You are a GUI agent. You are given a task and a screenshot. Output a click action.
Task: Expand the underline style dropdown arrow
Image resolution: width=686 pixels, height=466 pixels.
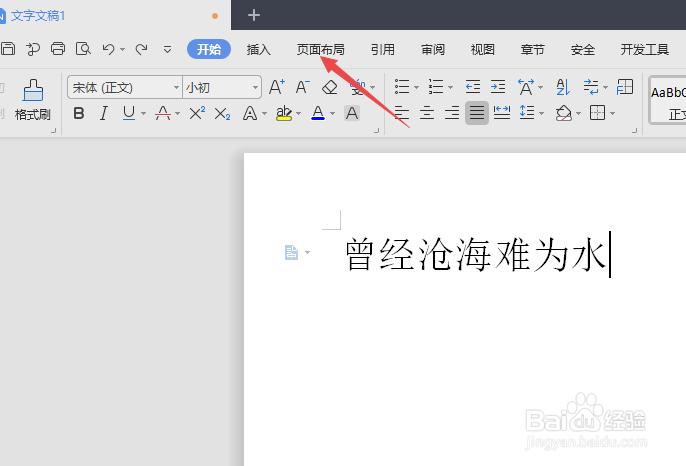tap(144, 114)
